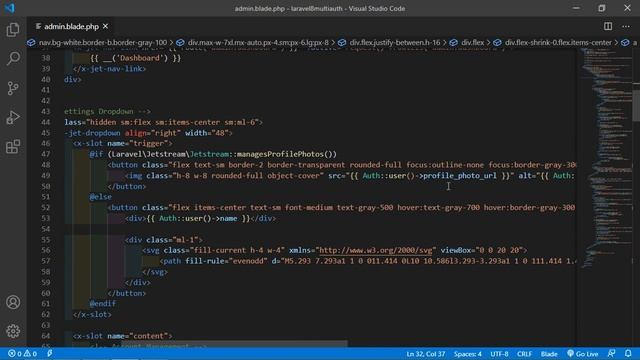Click the warnings count in status bar

pos(31,353)
